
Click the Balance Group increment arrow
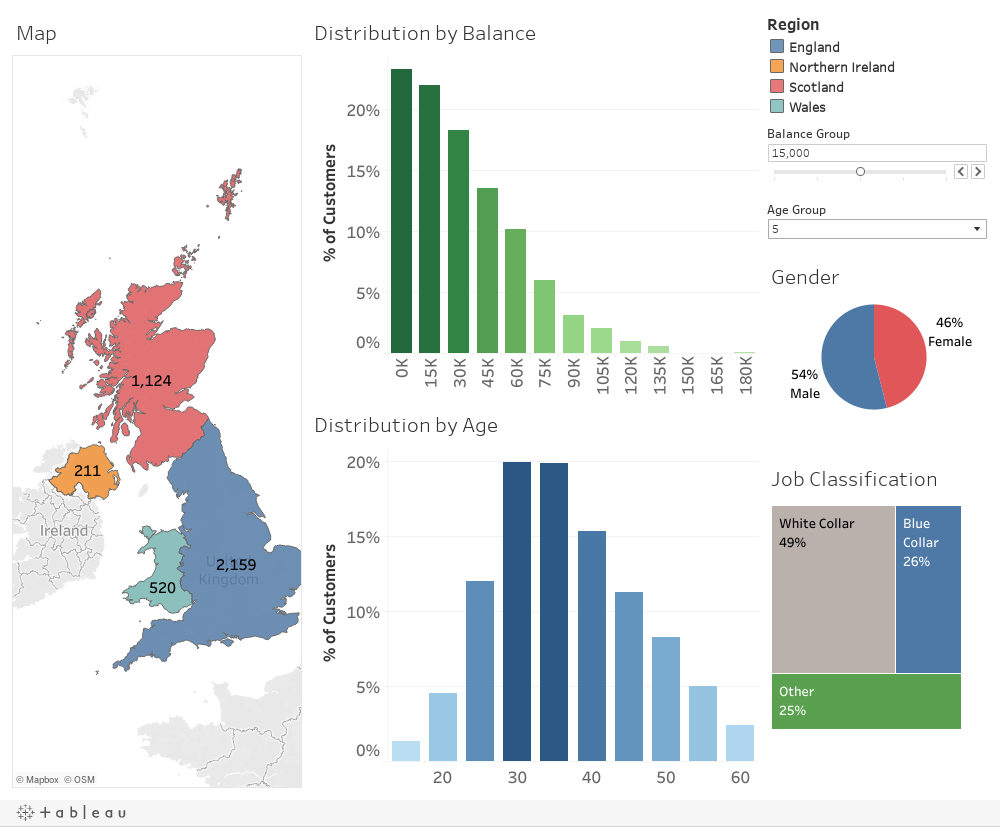(x=978, y=172)
